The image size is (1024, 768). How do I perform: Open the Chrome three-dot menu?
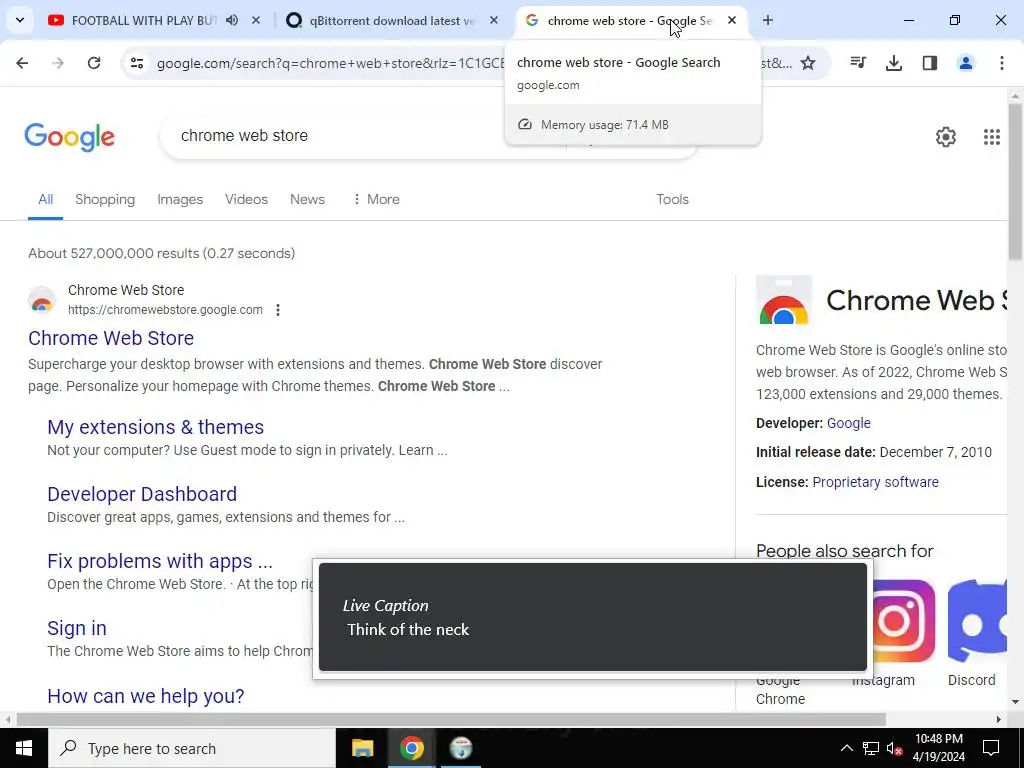coord(1002,63)
